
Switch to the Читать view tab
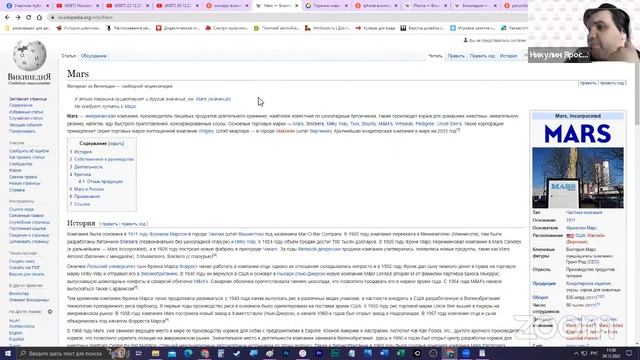click(x=435, y=56)
